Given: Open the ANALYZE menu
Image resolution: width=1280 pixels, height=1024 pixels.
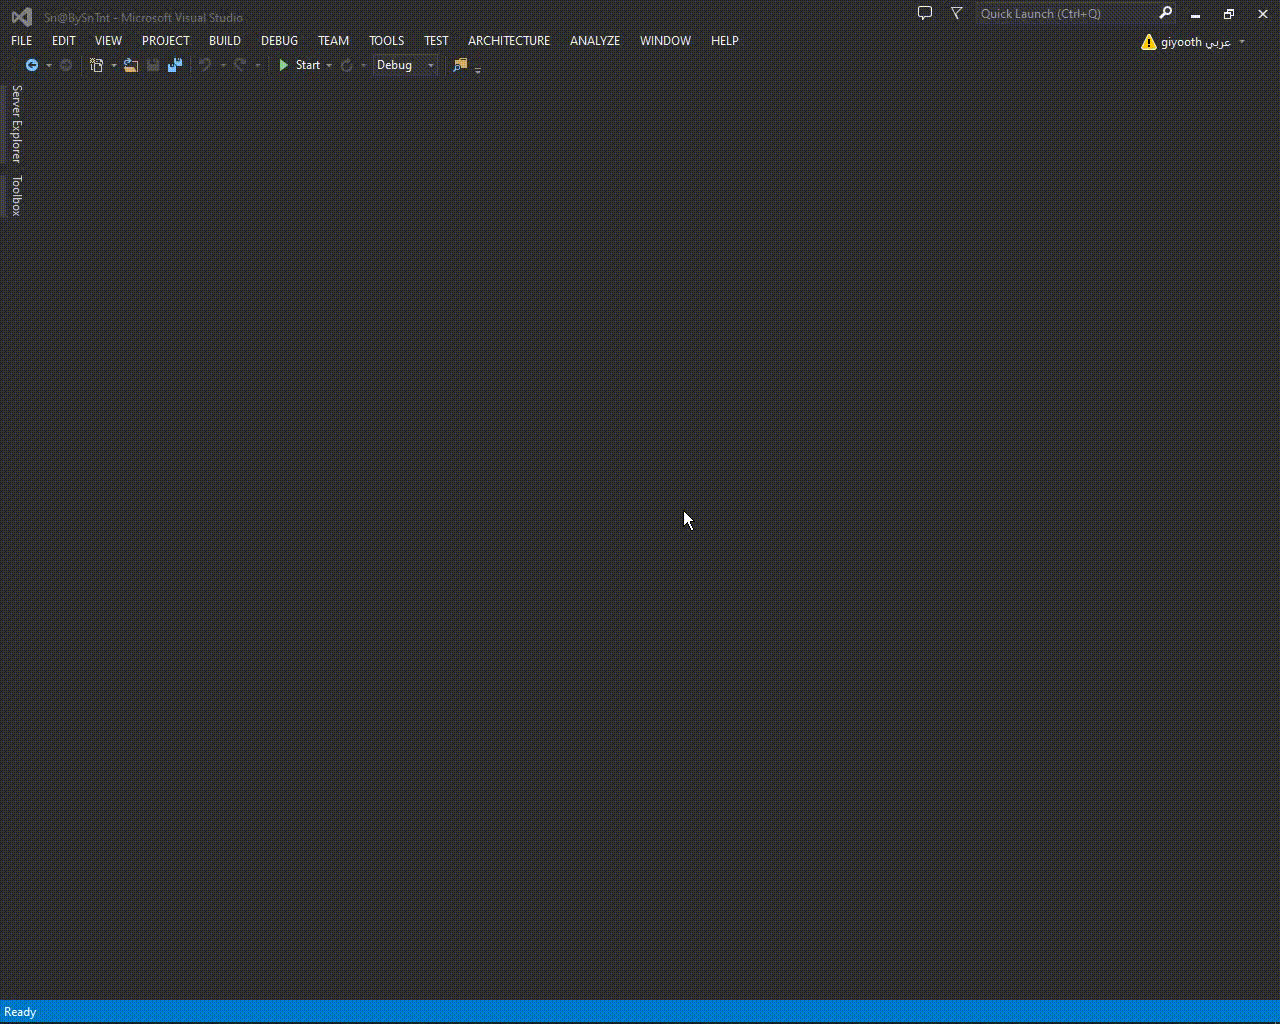Looking at the screenshot, I should 594,41.
